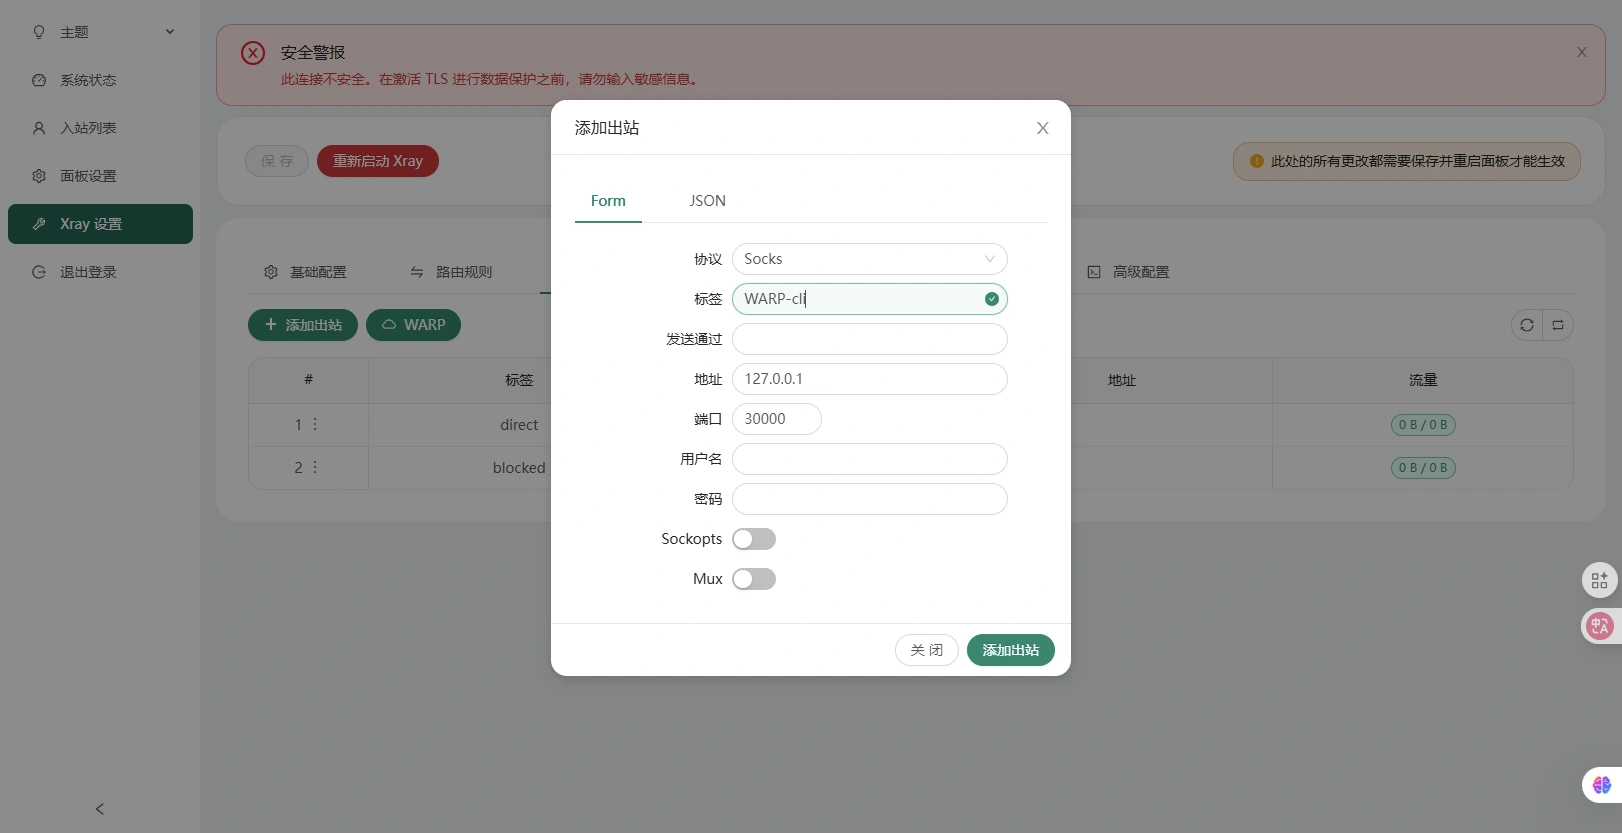Click the refresh icon above outbound table

(x=1526, y=325)
